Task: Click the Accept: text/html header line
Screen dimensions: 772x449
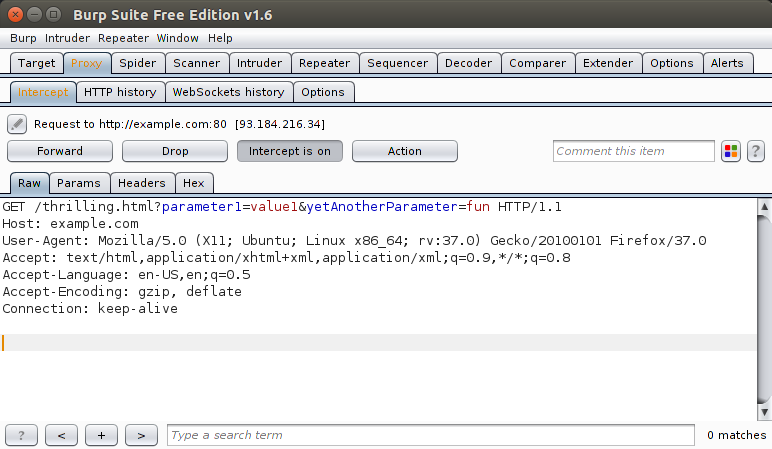Action: point(287,258)
